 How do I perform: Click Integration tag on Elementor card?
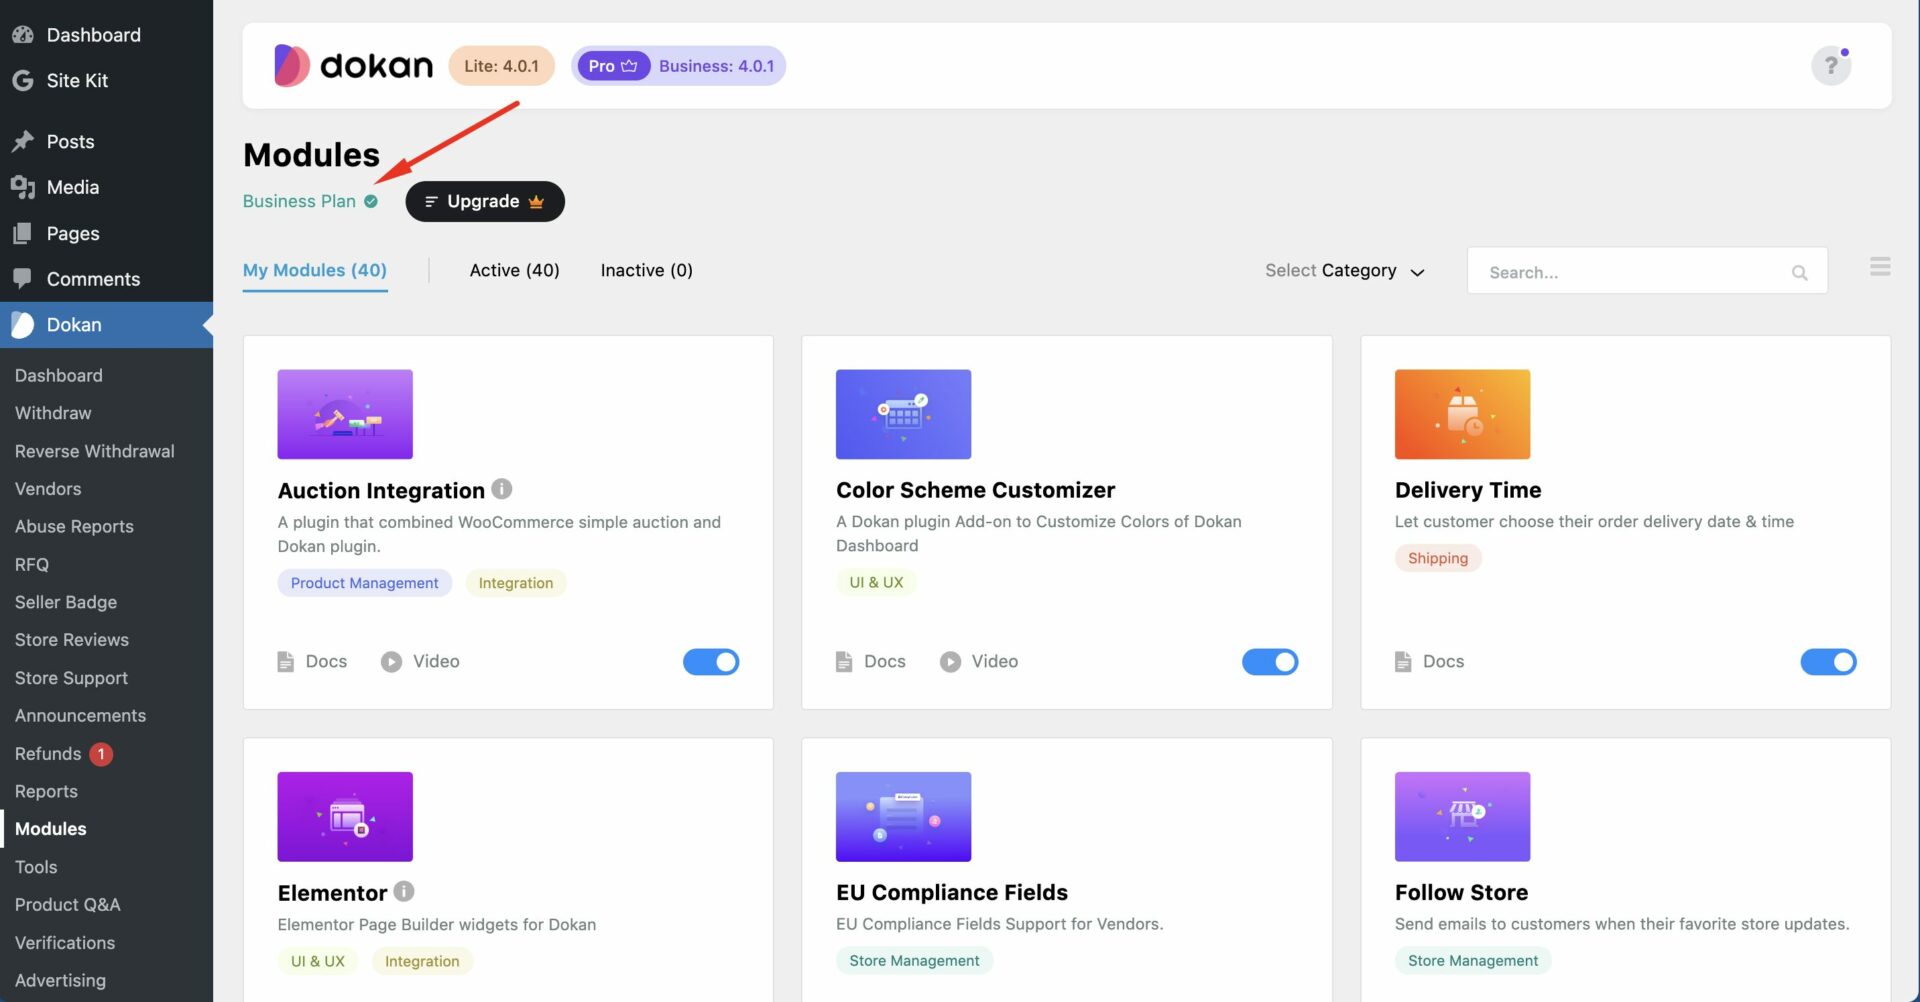click(422, 961)
